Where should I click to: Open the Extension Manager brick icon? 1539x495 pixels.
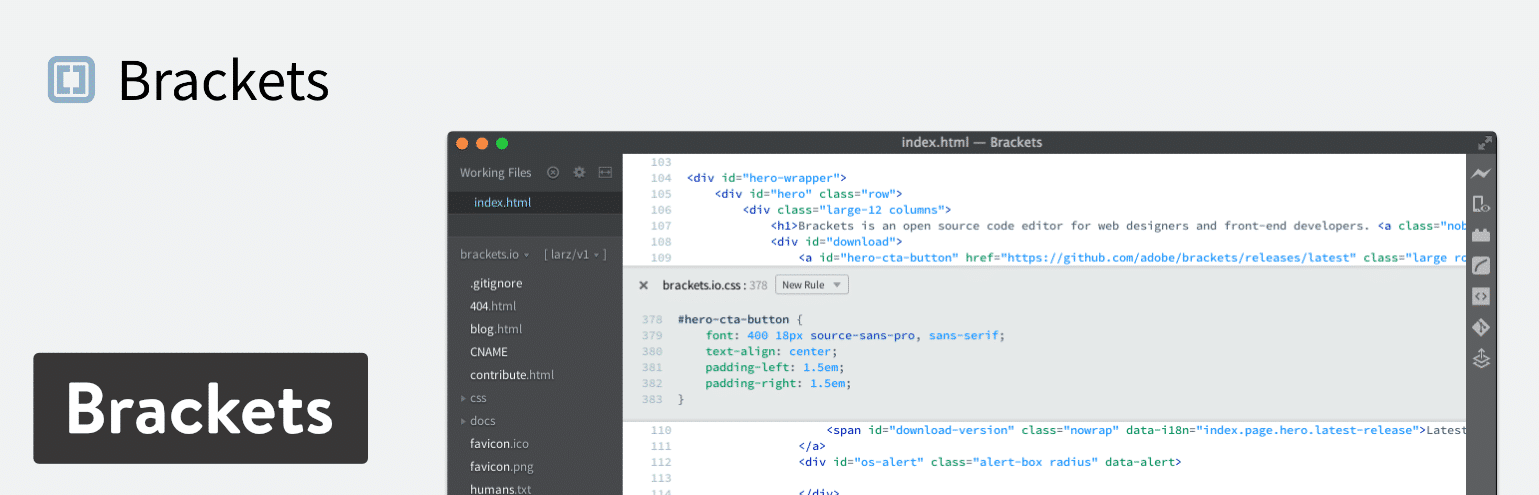[1481, 235]
